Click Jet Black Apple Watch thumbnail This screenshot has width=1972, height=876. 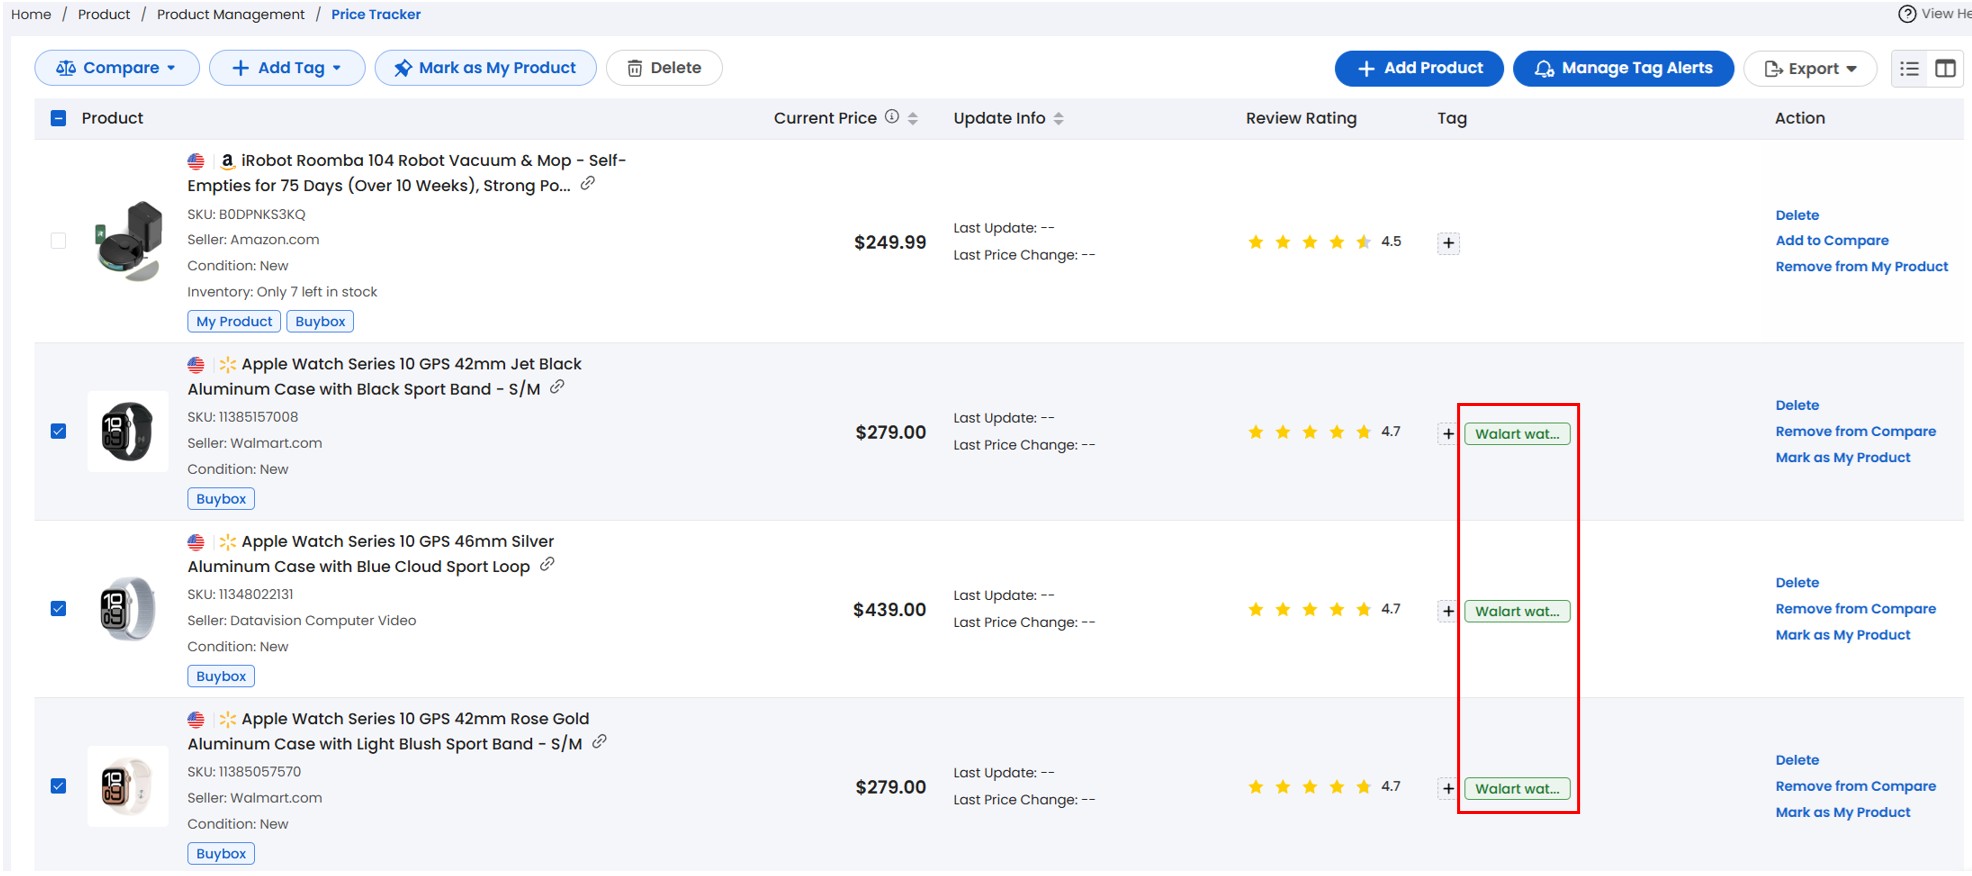pyautogui.click(x=128, y=431)
